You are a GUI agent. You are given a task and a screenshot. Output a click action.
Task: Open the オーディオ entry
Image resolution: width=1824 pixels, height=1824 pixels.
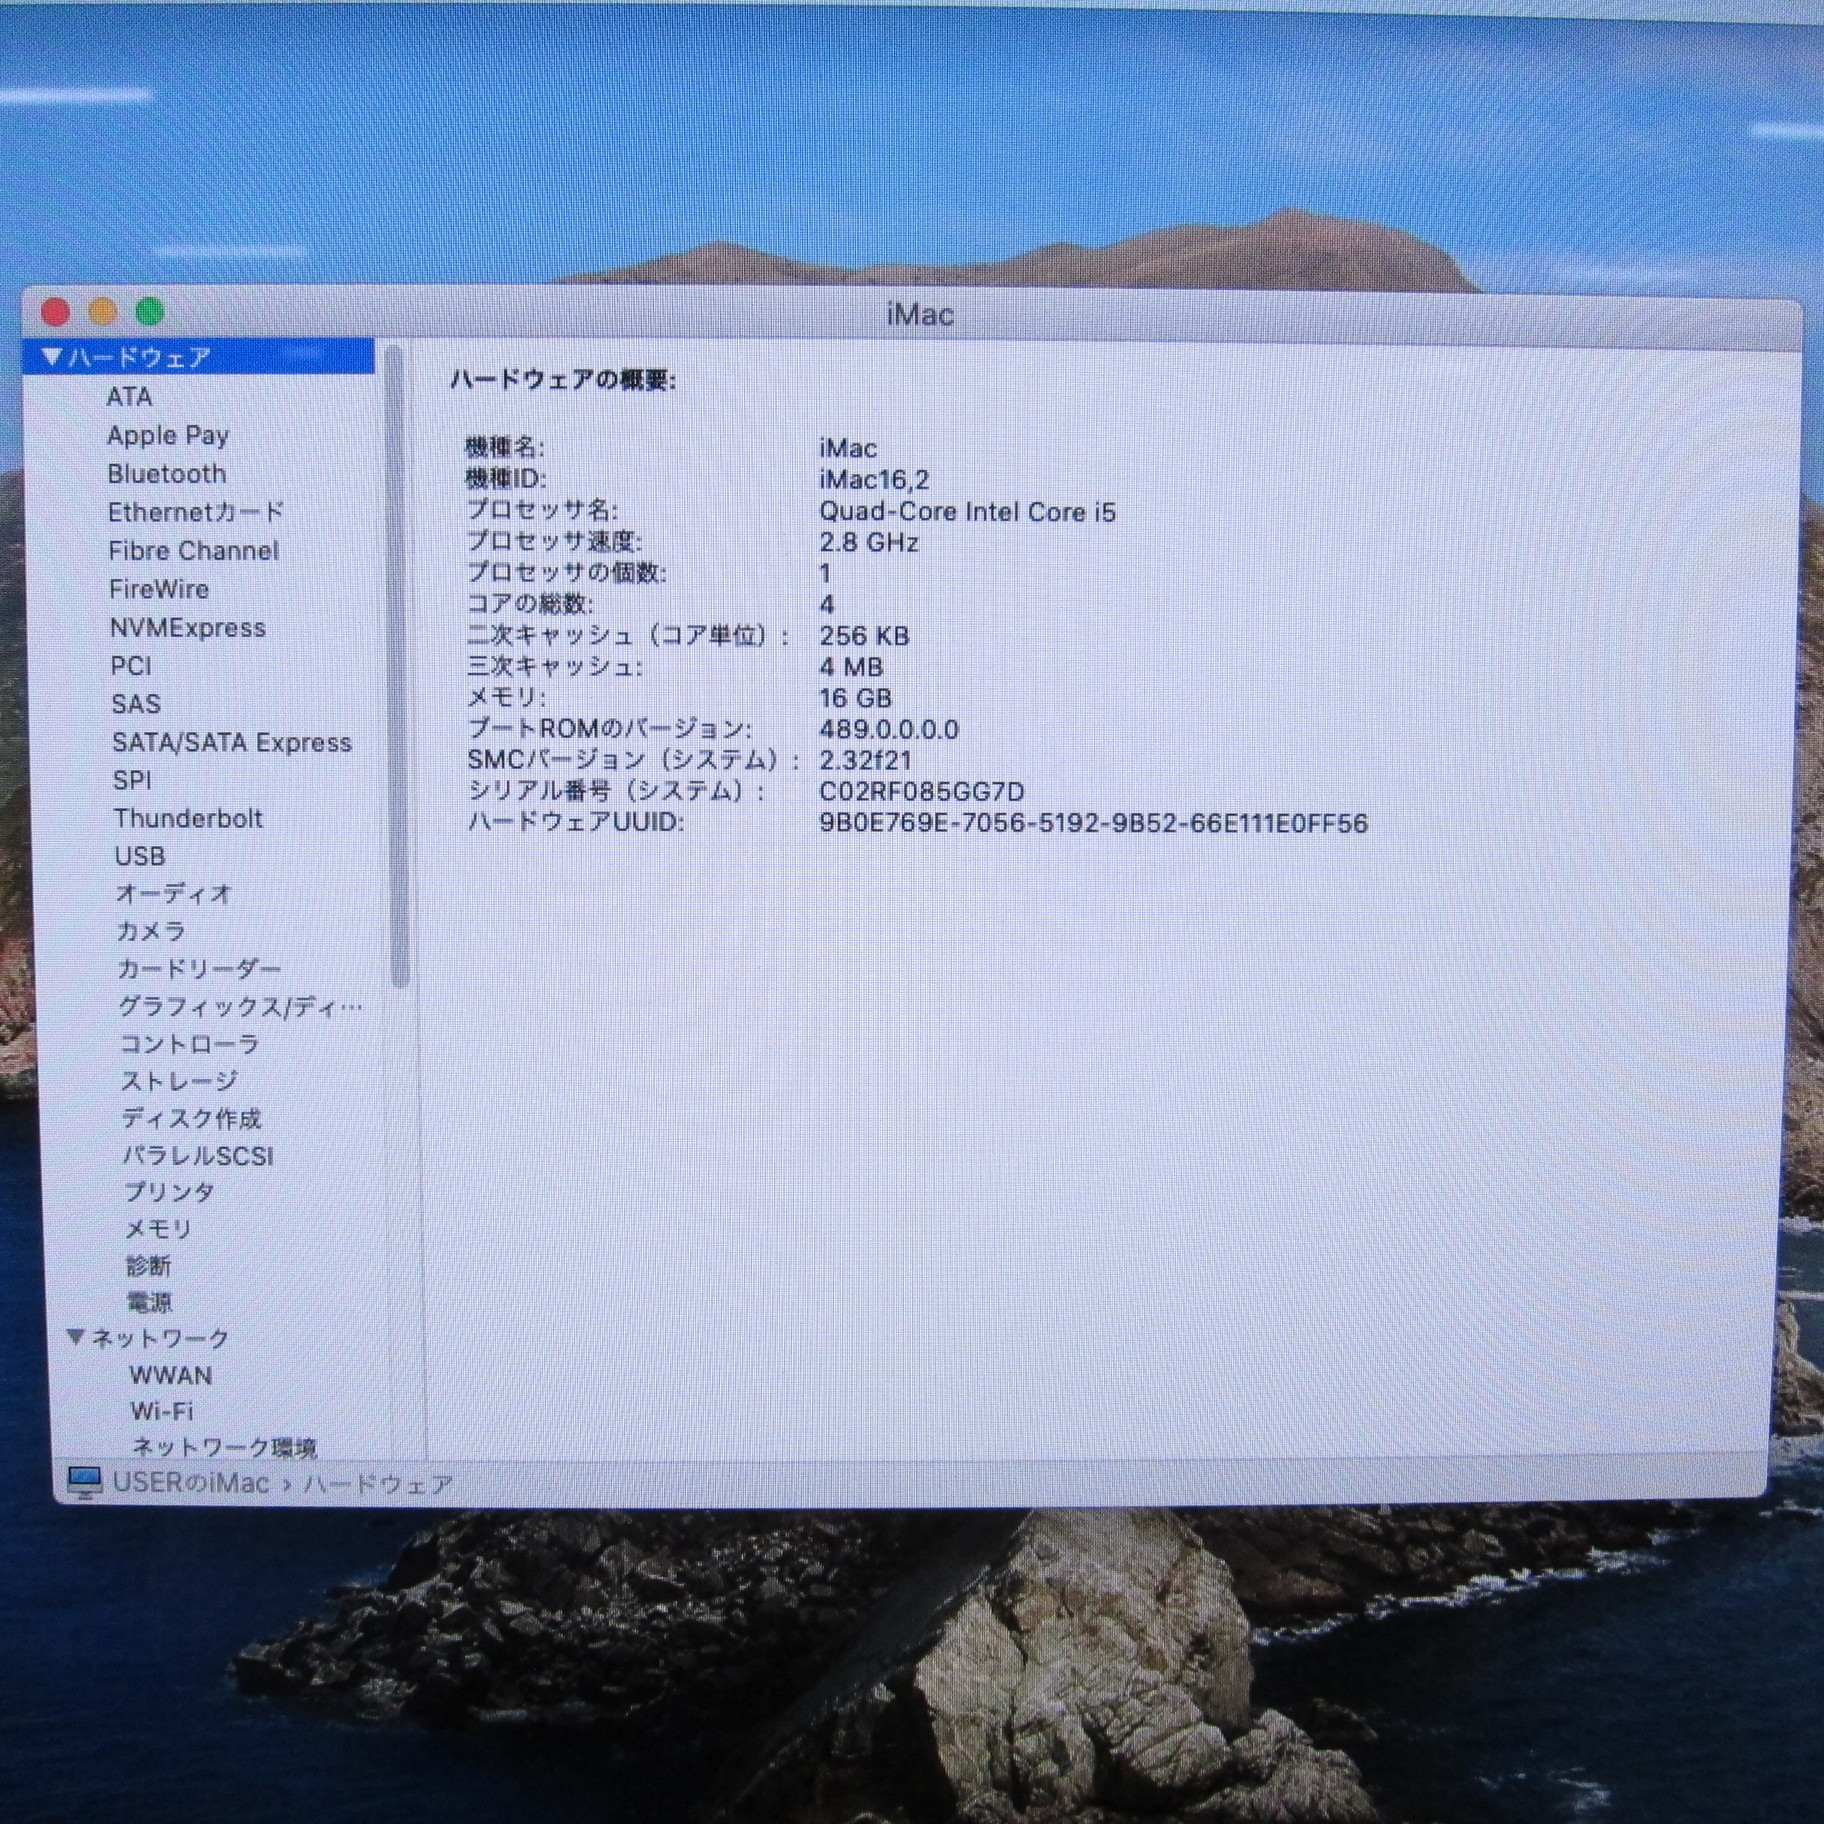(x=174, y=893)
